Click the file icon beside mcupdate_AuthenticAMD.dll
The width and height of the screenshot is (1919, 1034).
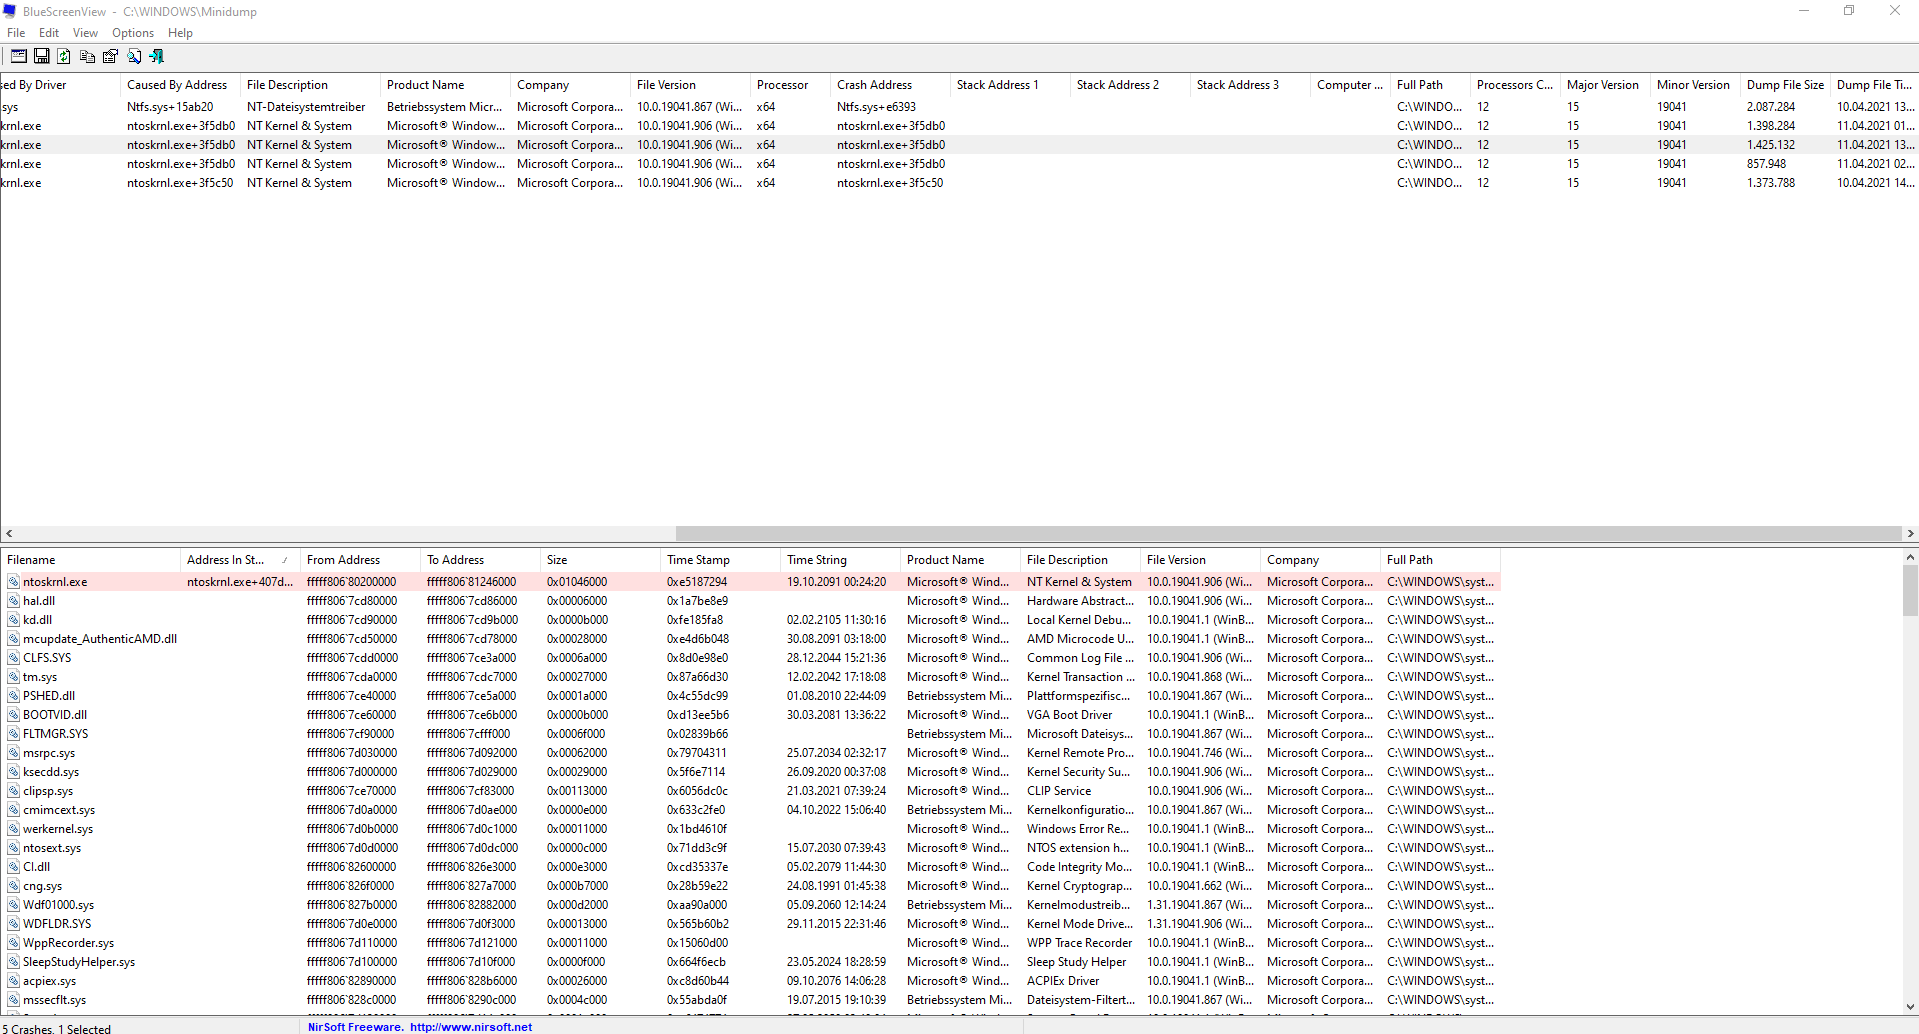tap(14, 639)
